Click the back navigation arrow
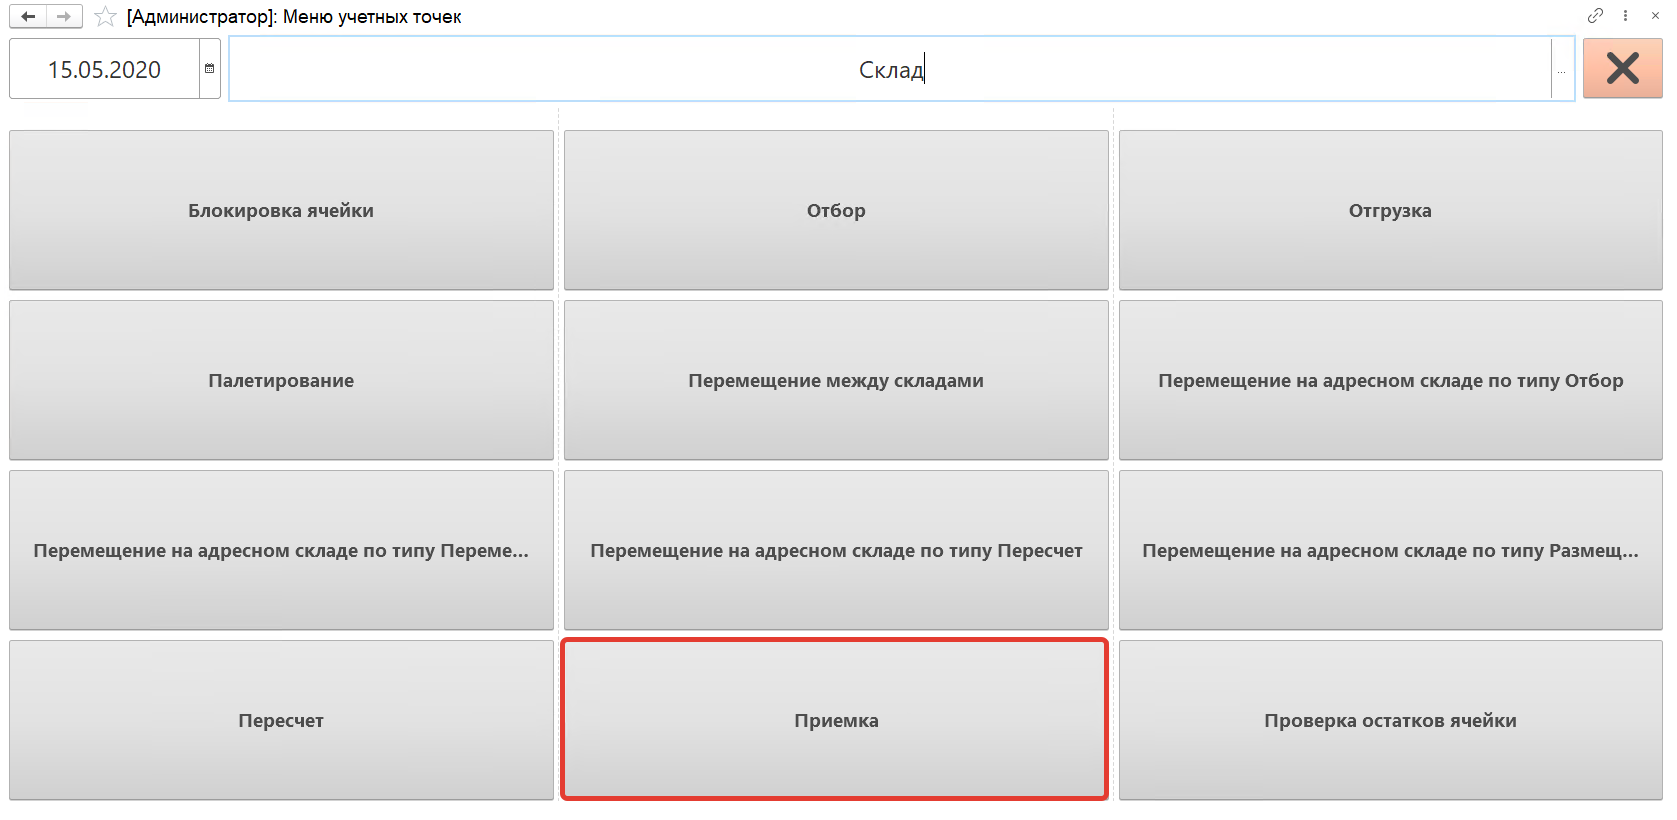Screen dimensions: 1677x820 coord(28,17)
